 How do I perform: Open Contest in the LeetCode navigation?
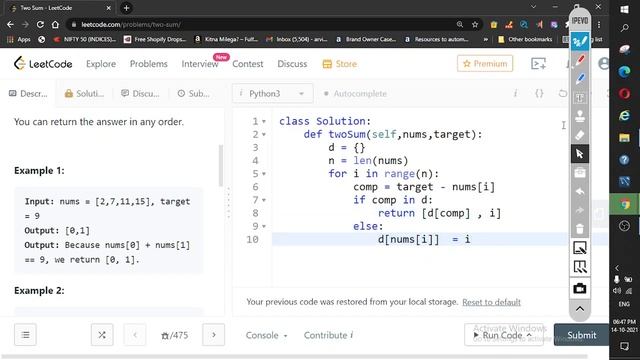pos(247,64)
